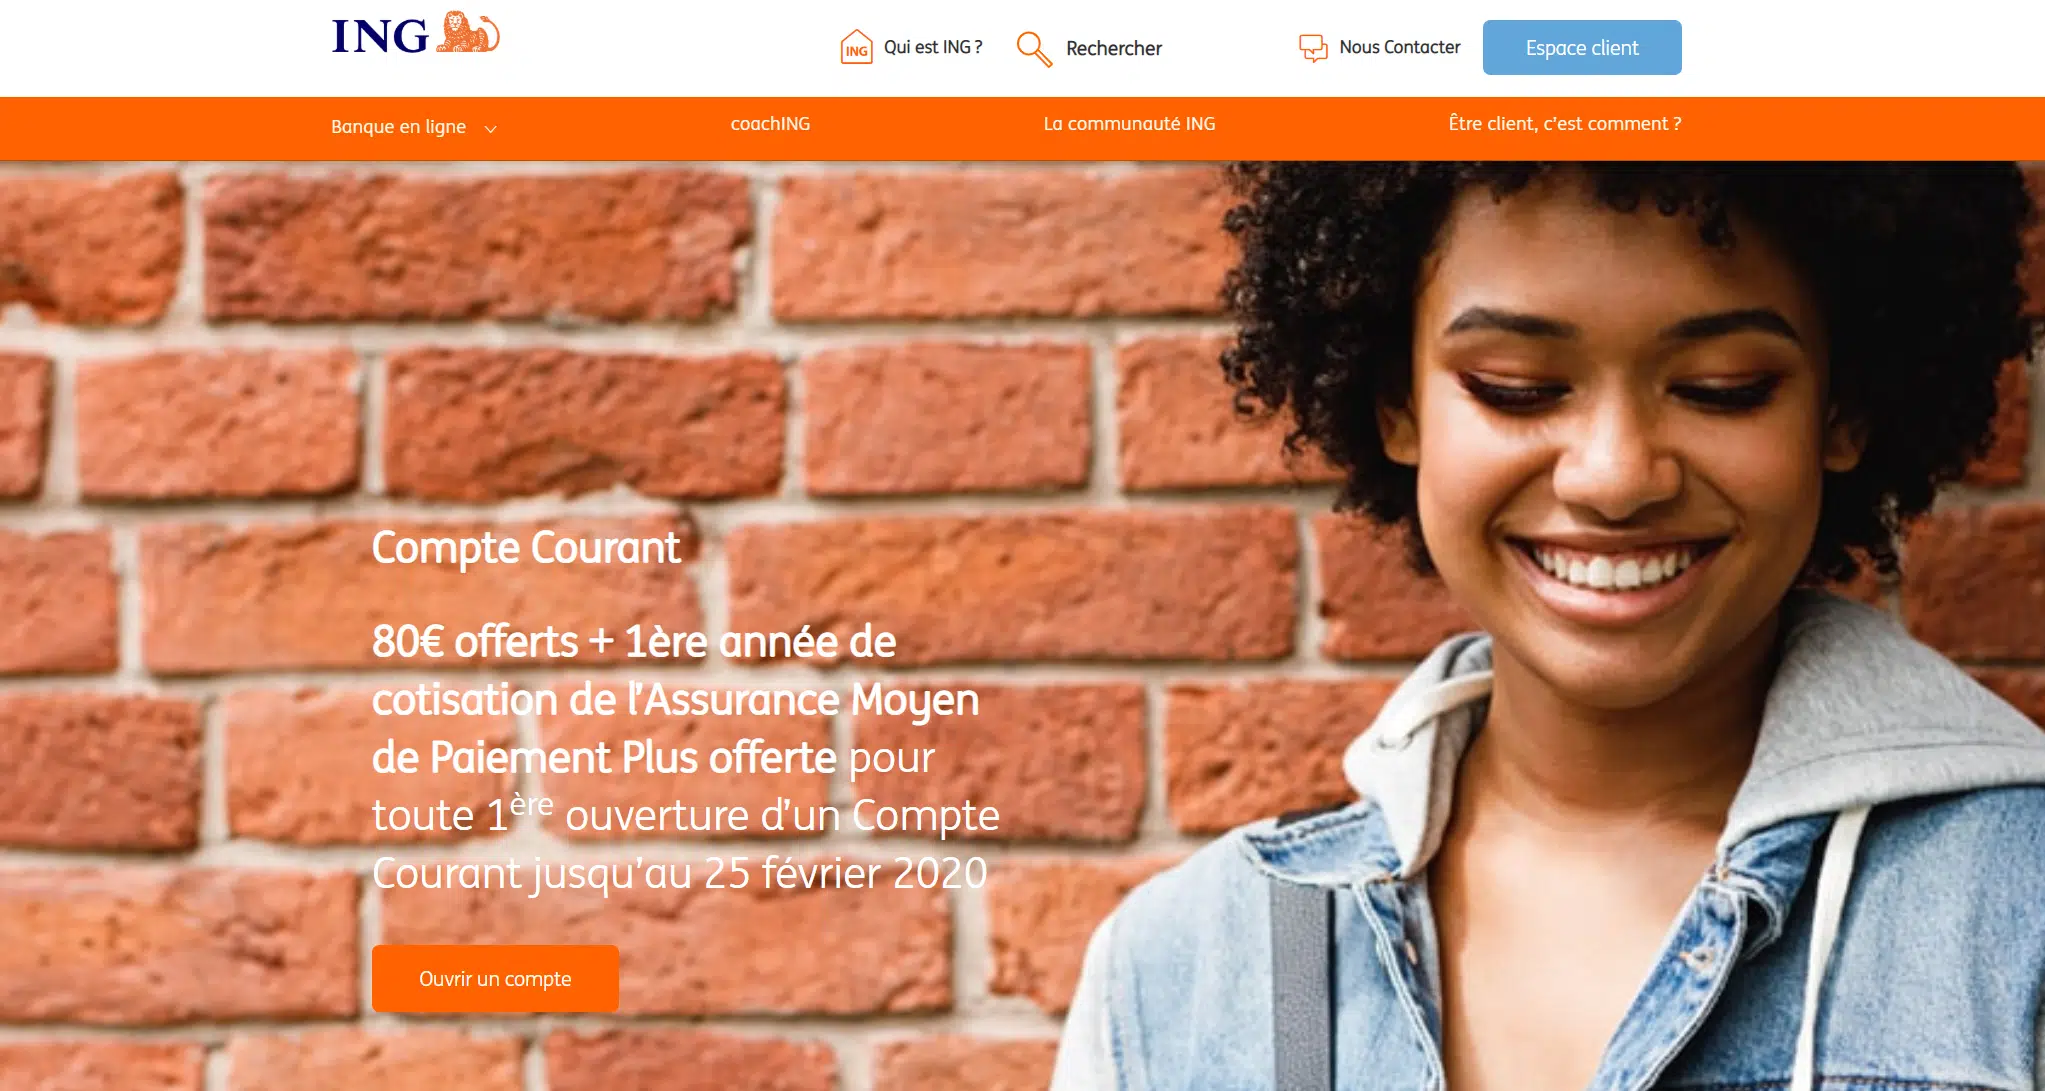Click the Ouvrir un compte button
The height and width of the screenshot is (1091, 2045).
[x=495, y=978]
